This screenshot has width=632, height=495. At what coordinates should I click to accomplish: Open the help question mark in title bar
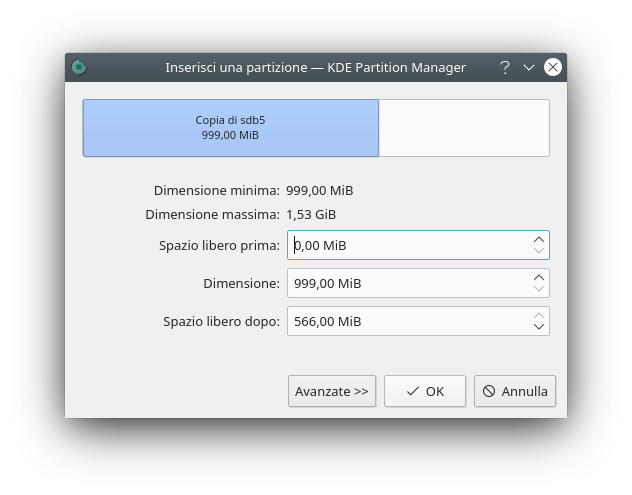505,68
